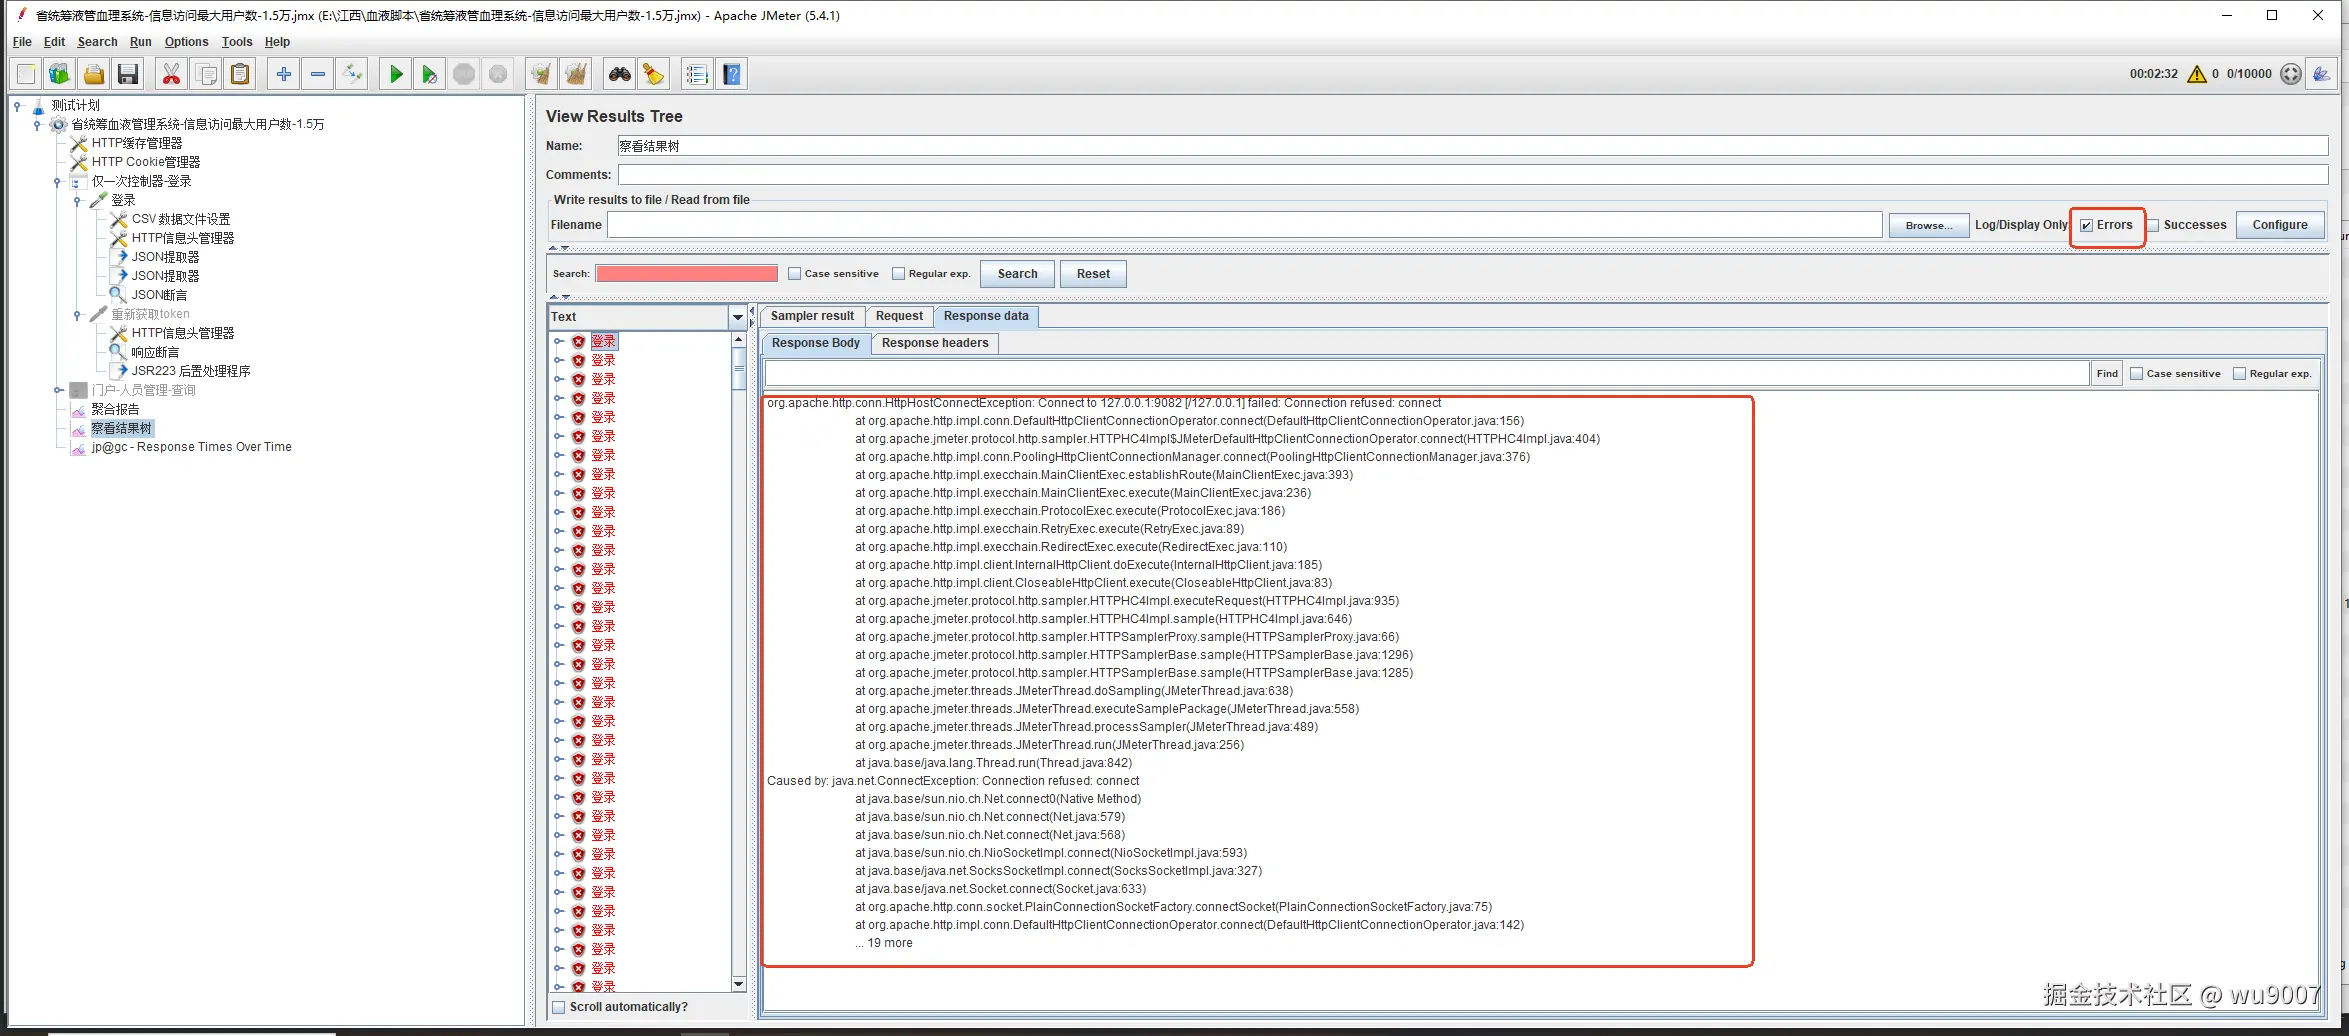Viewport: 2349px width, 1036px height.
Task: Enable the Successes only checkbox
Action: [x=2153, y=226]
